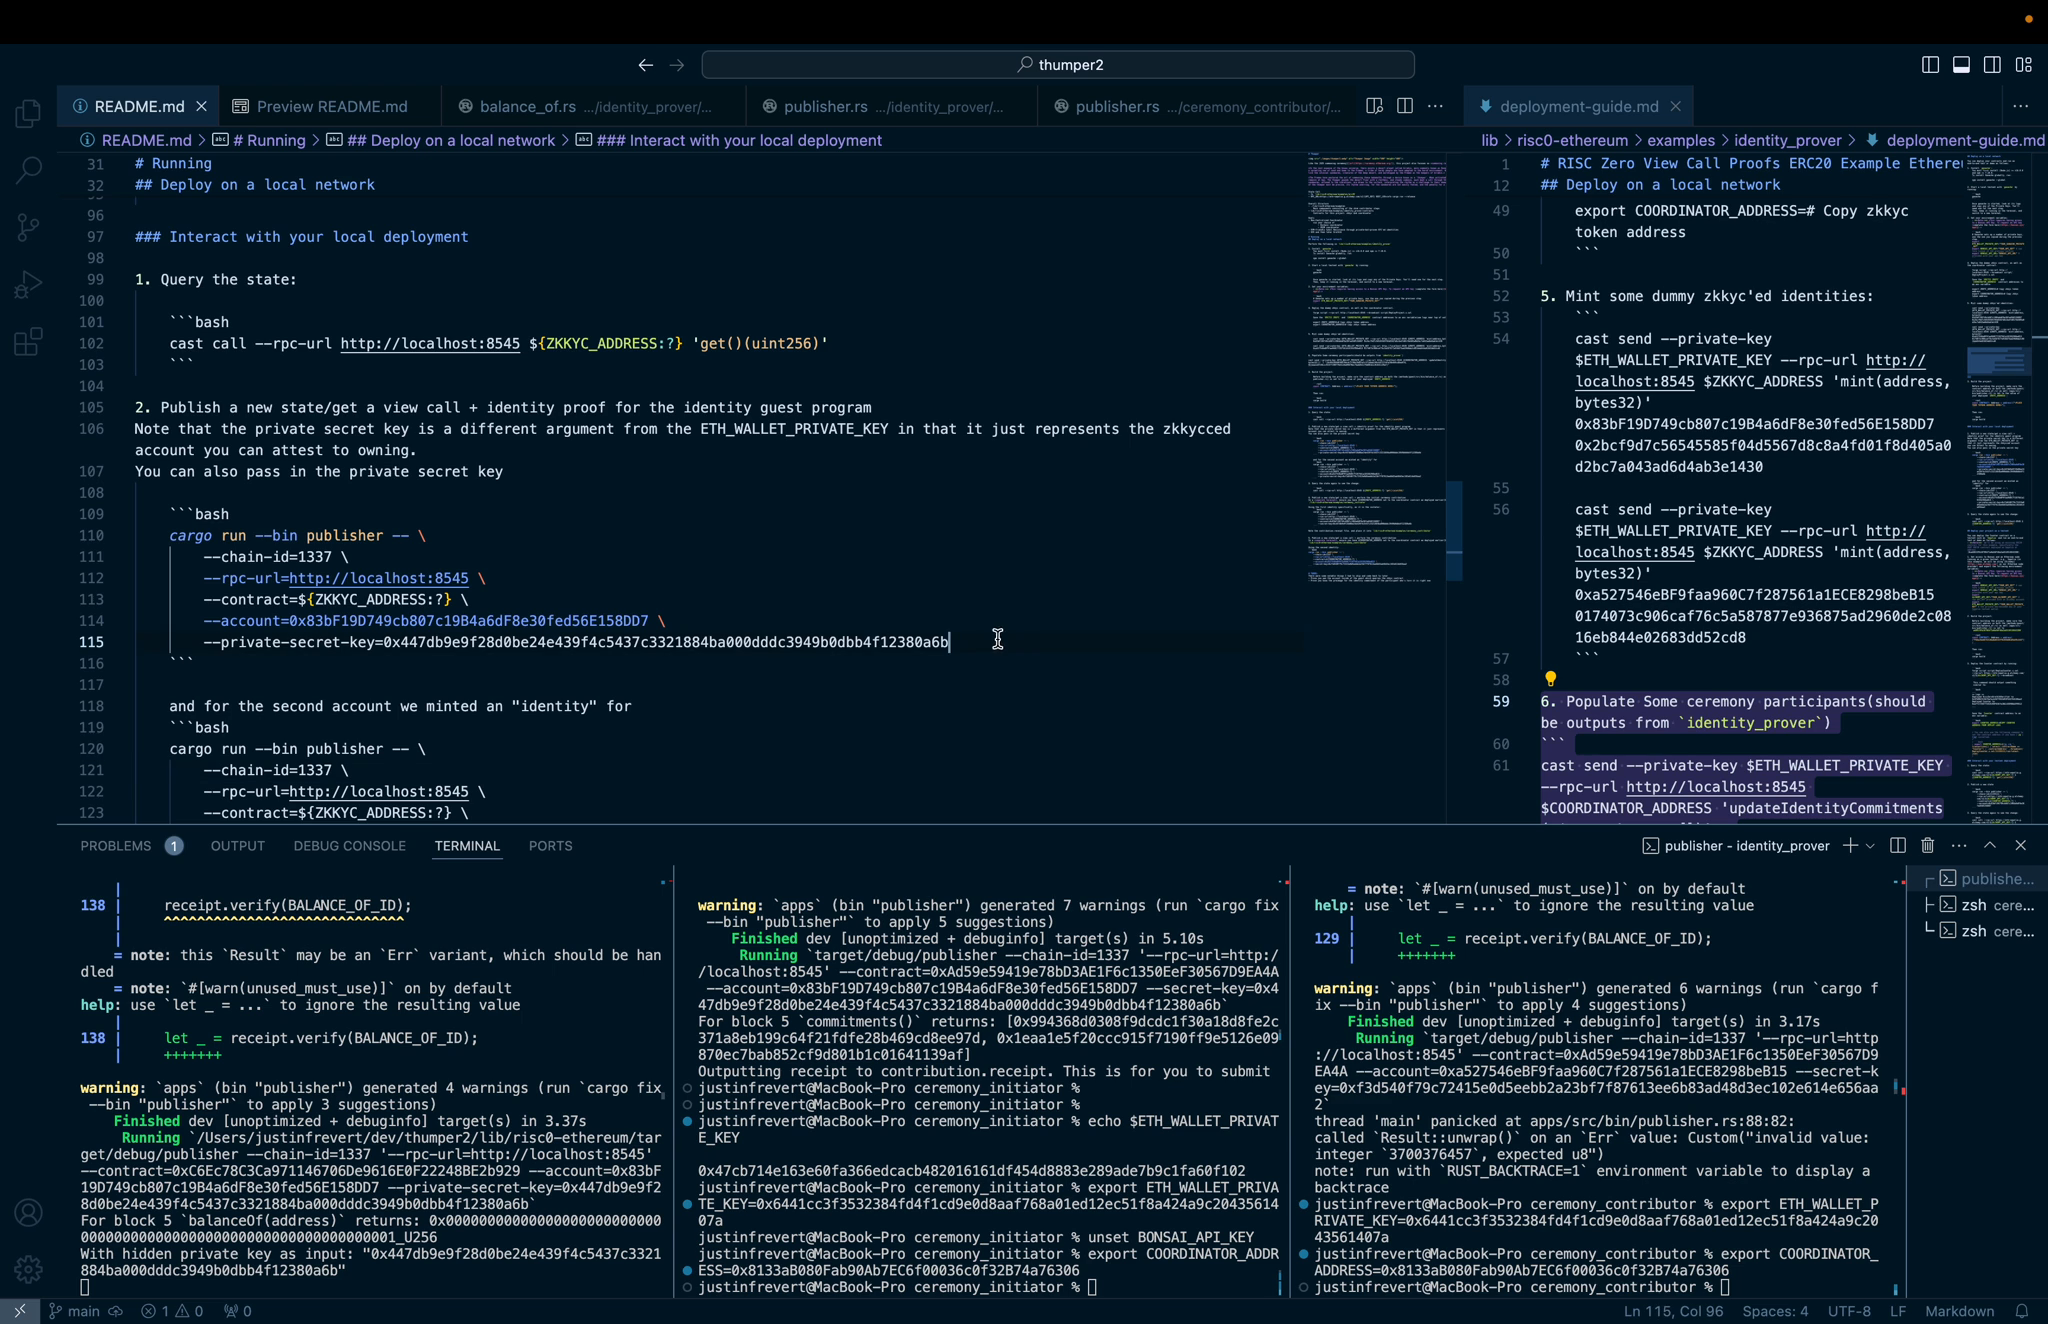2048x1324 pixels.
Task: Click the thumper2 command center search box
Action: pos(1058,65)
